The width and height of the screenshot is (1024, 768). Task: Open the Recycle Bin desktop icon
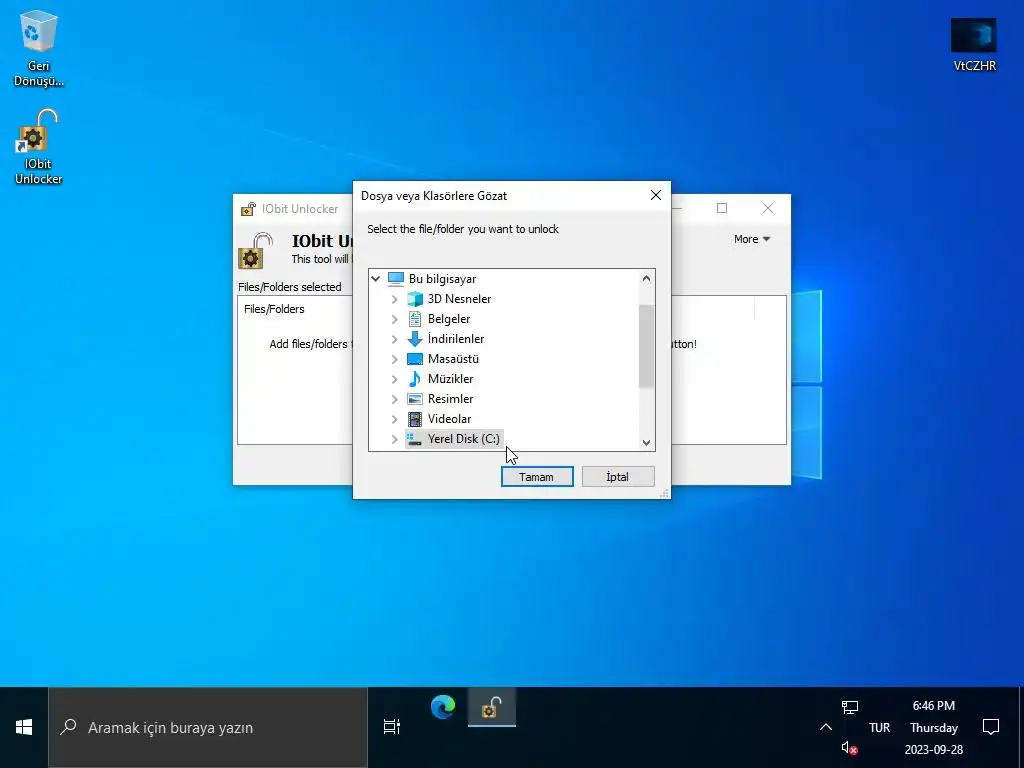pos(39,49)
